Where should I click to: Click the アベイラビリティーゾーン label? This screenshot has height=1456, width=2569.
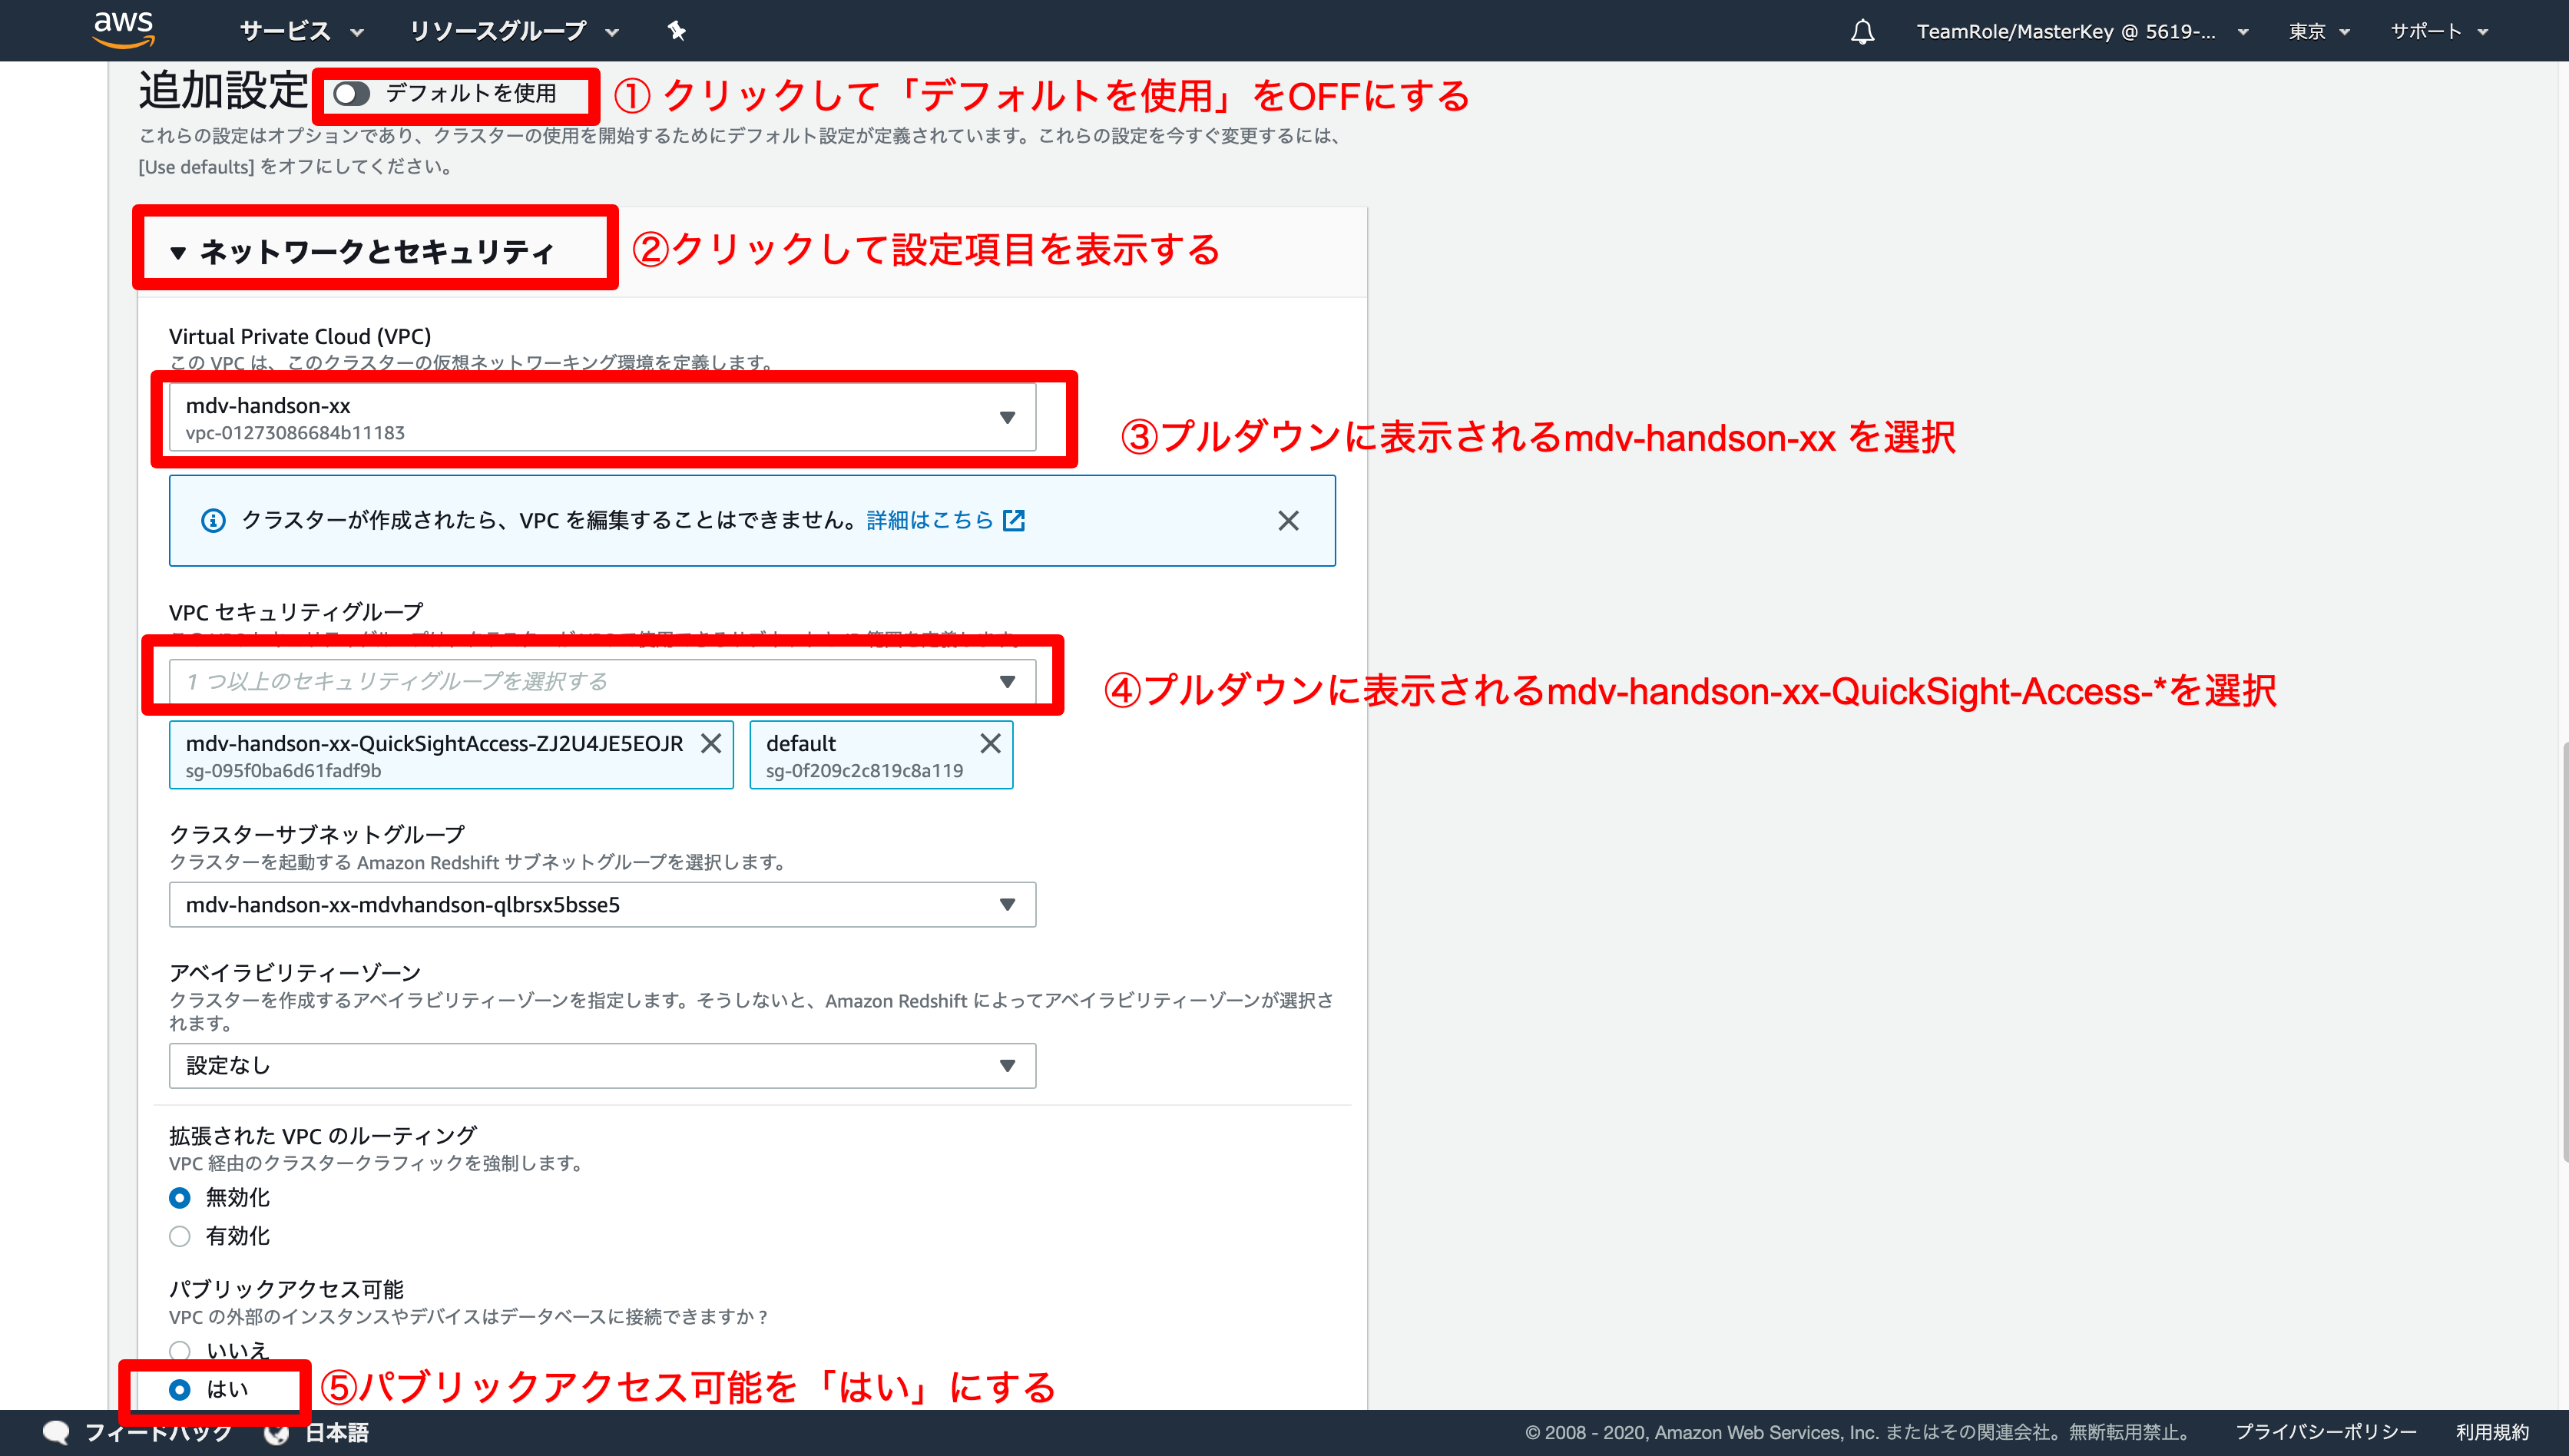tap(295, 972)
